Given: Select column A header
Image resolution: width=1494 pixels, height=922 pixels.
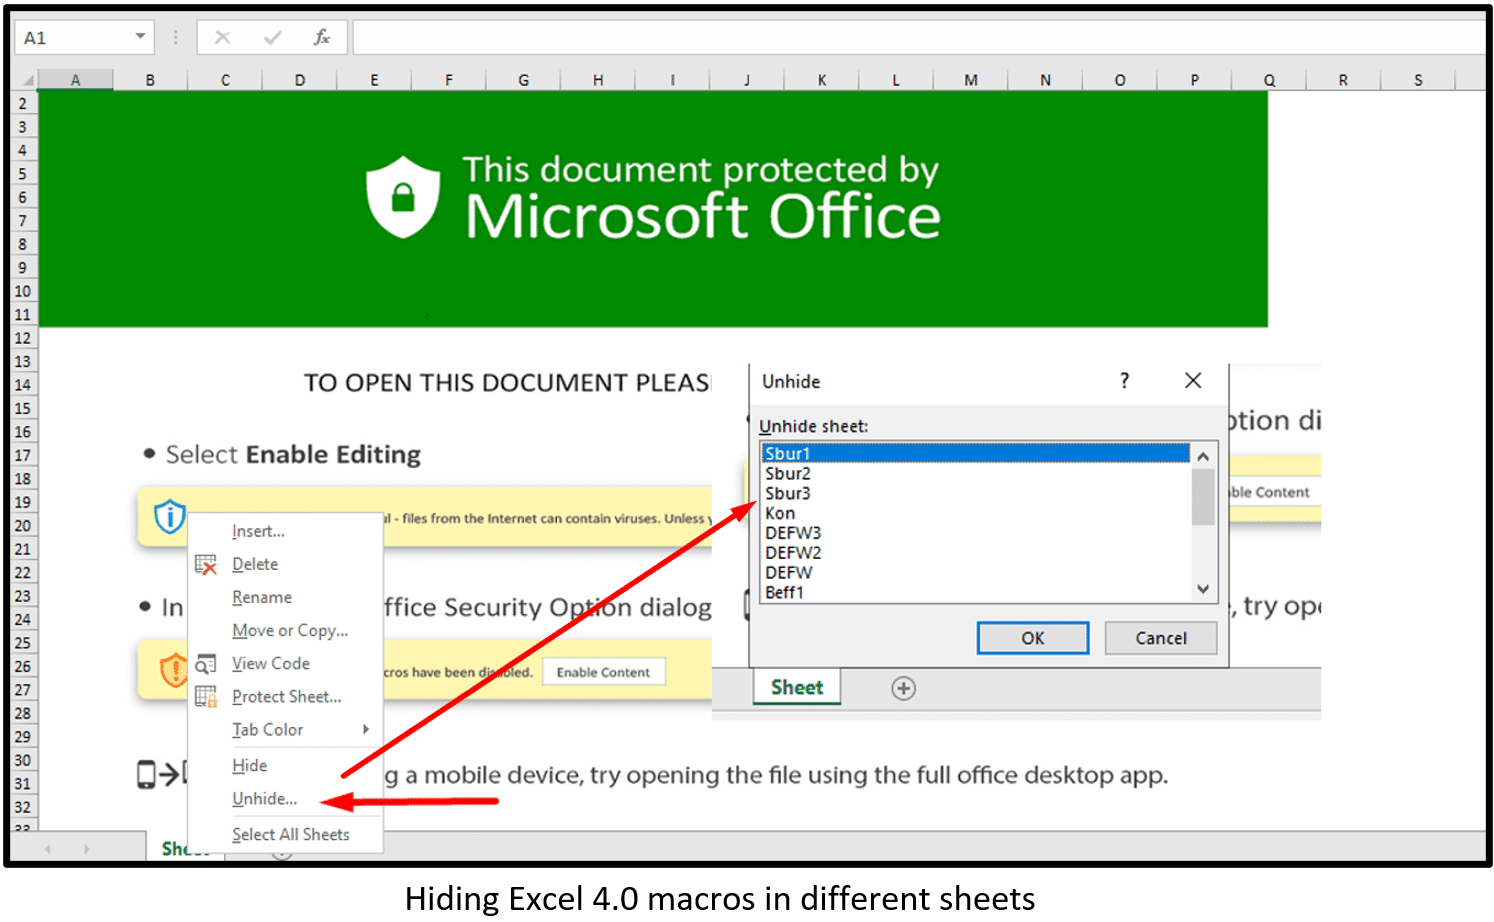Looking at the screenshot, I should (75, 80).
